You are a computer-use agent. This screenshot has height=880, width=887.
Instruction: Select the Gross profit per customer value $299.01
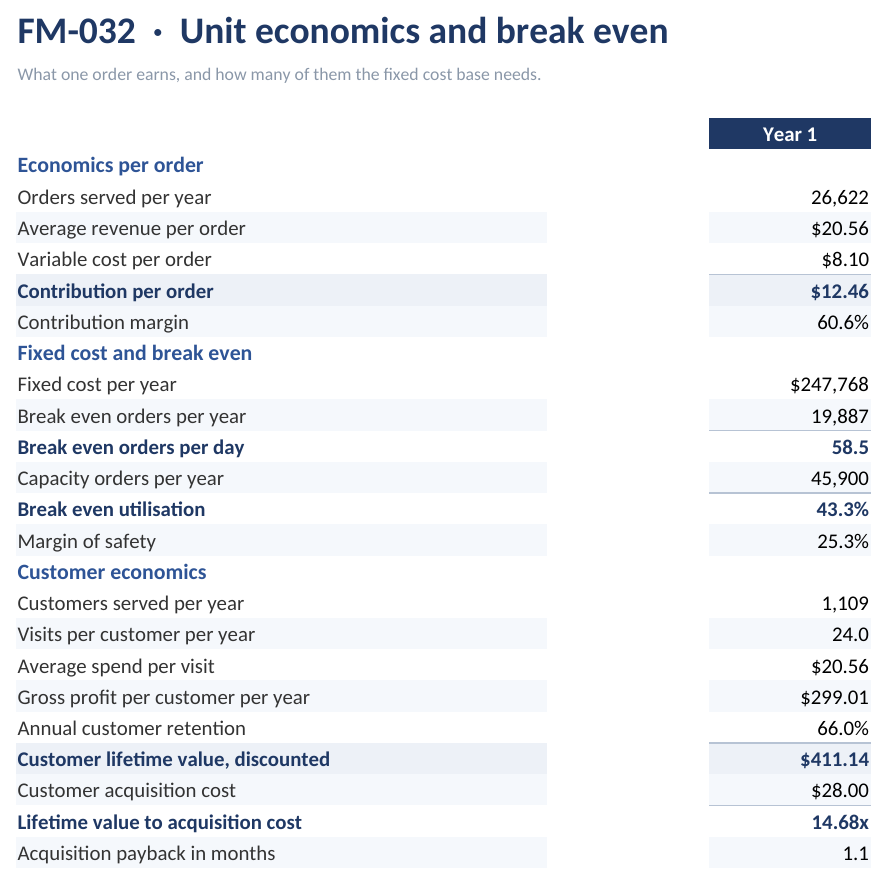[834, 697]
